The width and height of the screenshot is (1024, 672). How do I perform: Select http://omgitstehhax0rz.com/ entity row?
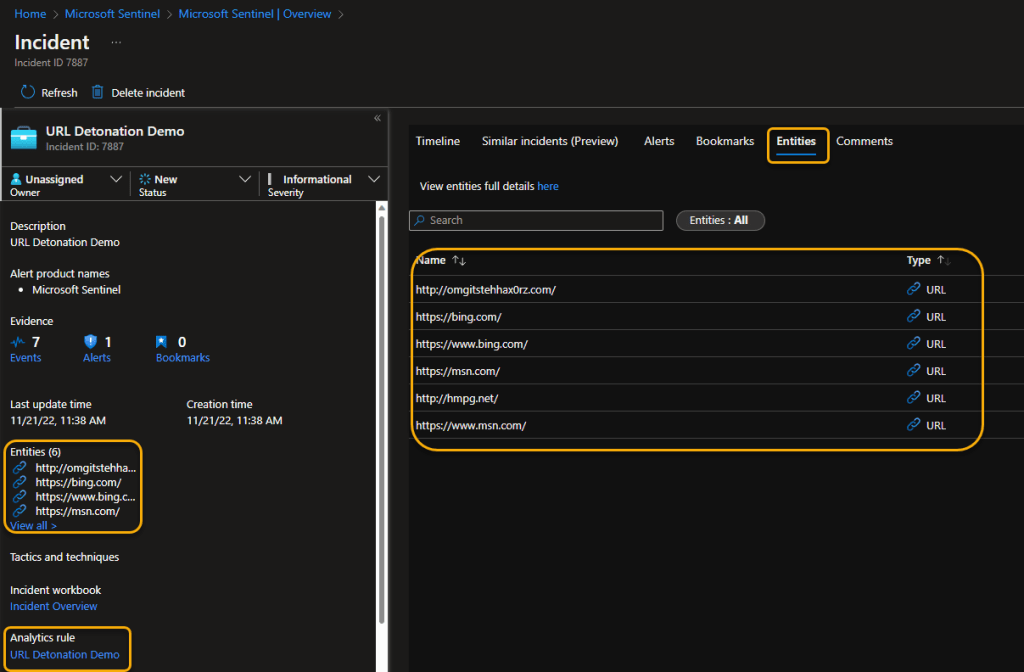[716, 289]
